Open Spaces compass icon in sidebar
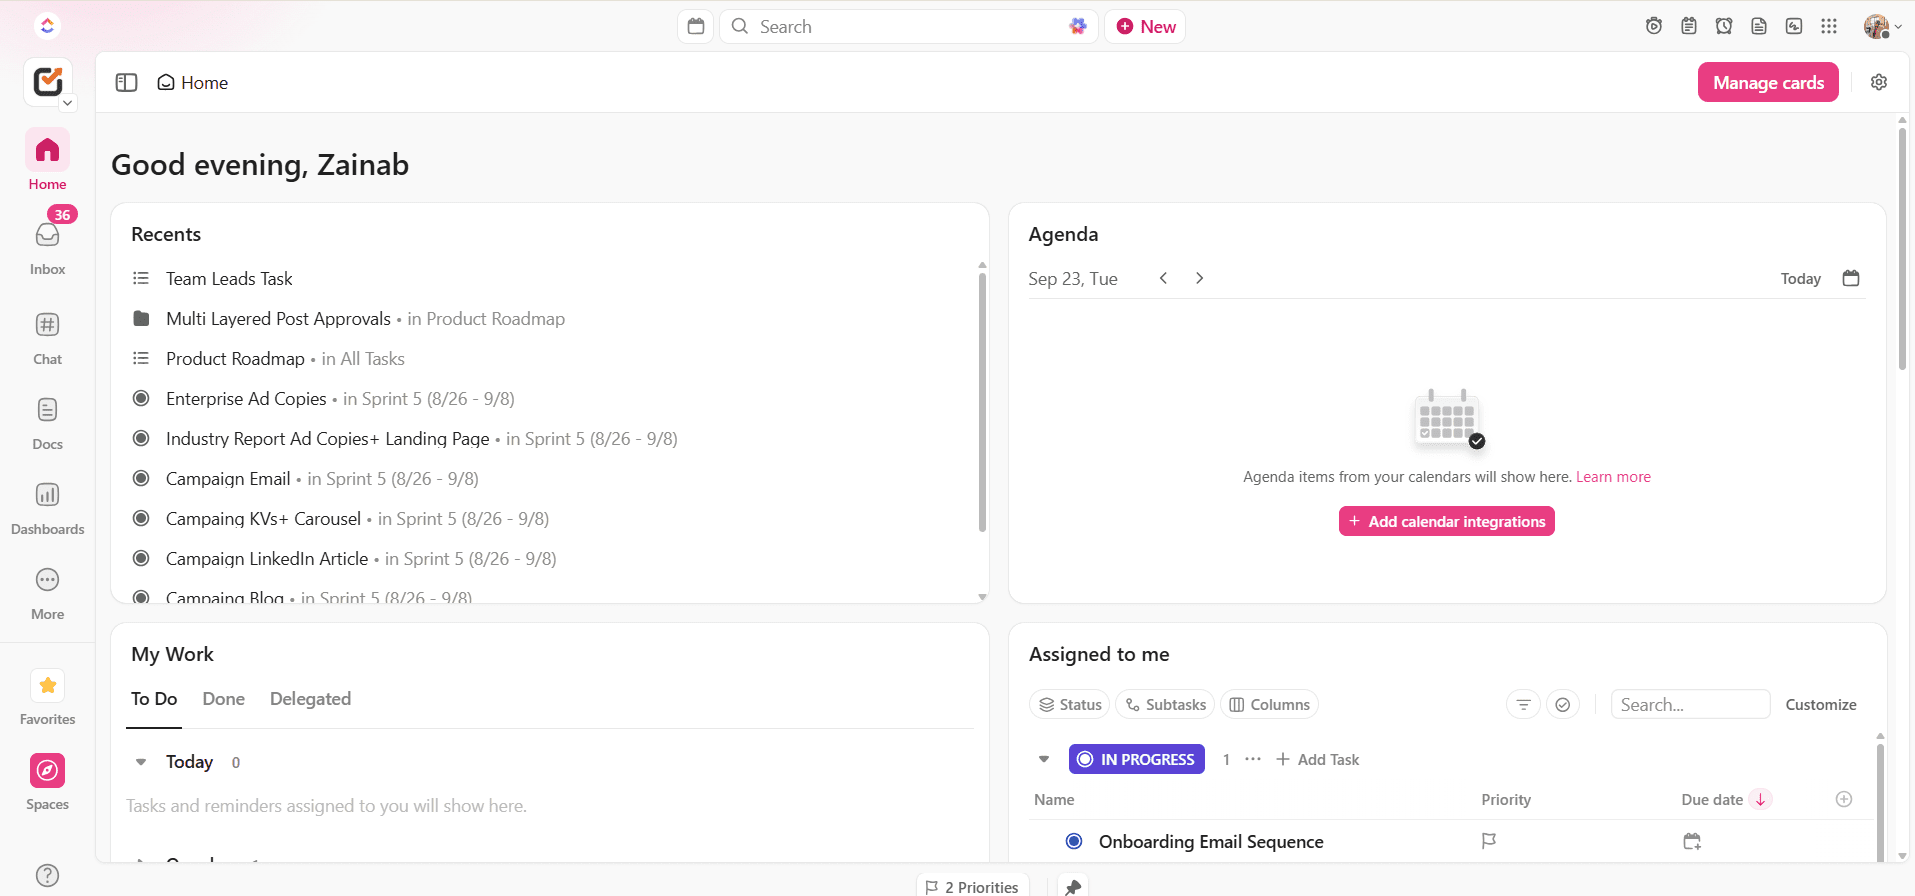Viewport: 1915px width, 896px height. click(47, 771)
